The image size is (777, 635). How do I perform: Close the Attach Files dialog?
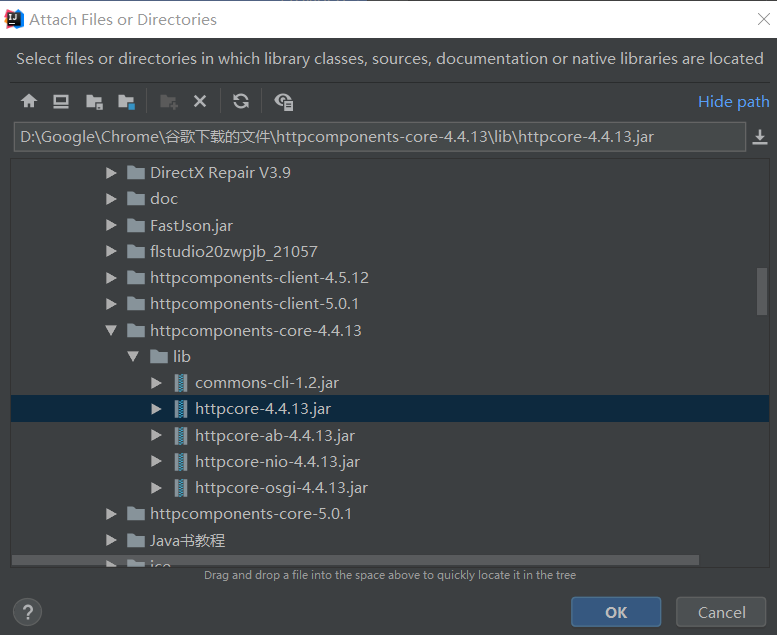pos(764,19)
